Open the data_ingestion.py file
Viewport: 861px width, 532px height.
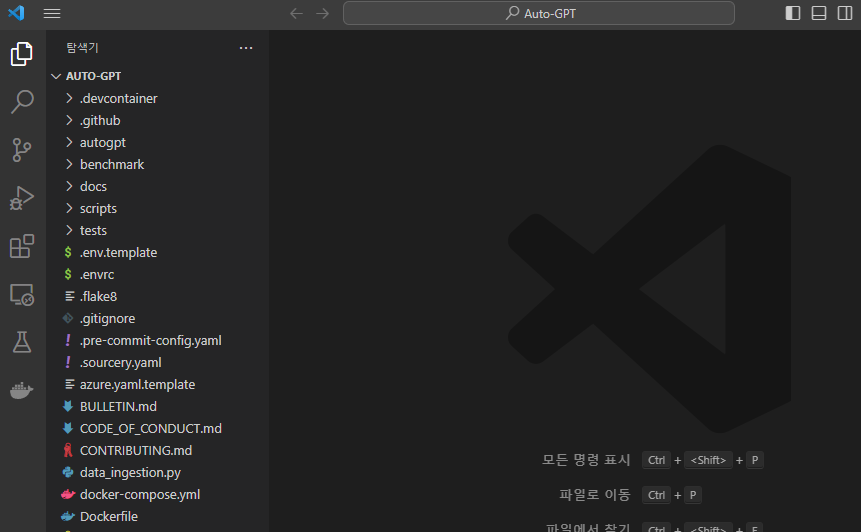pyautogui.click(x=158, y=472)
